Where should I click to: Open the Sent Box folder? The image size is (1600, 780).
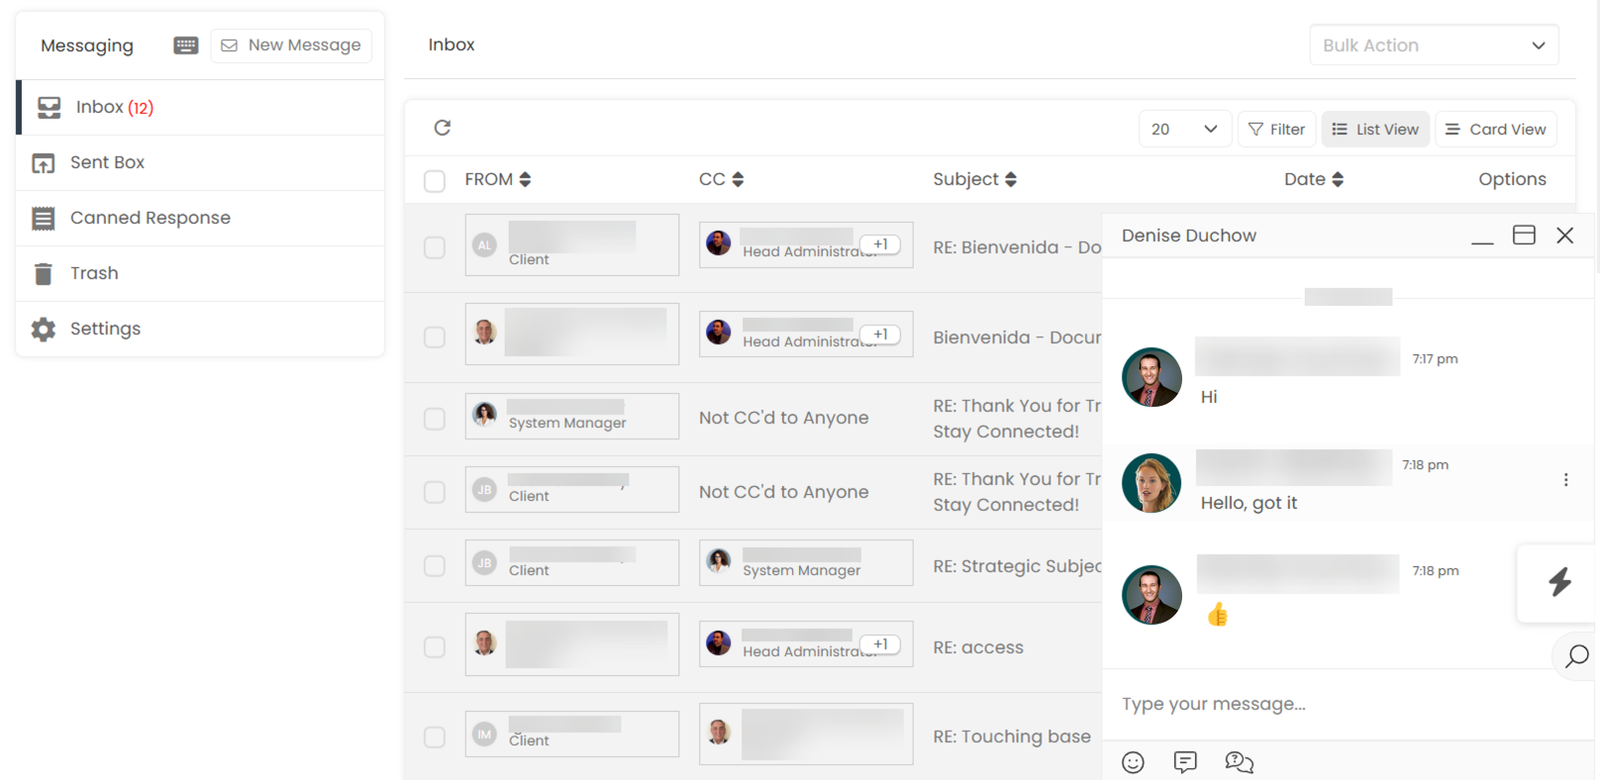(x=107, y=162)
